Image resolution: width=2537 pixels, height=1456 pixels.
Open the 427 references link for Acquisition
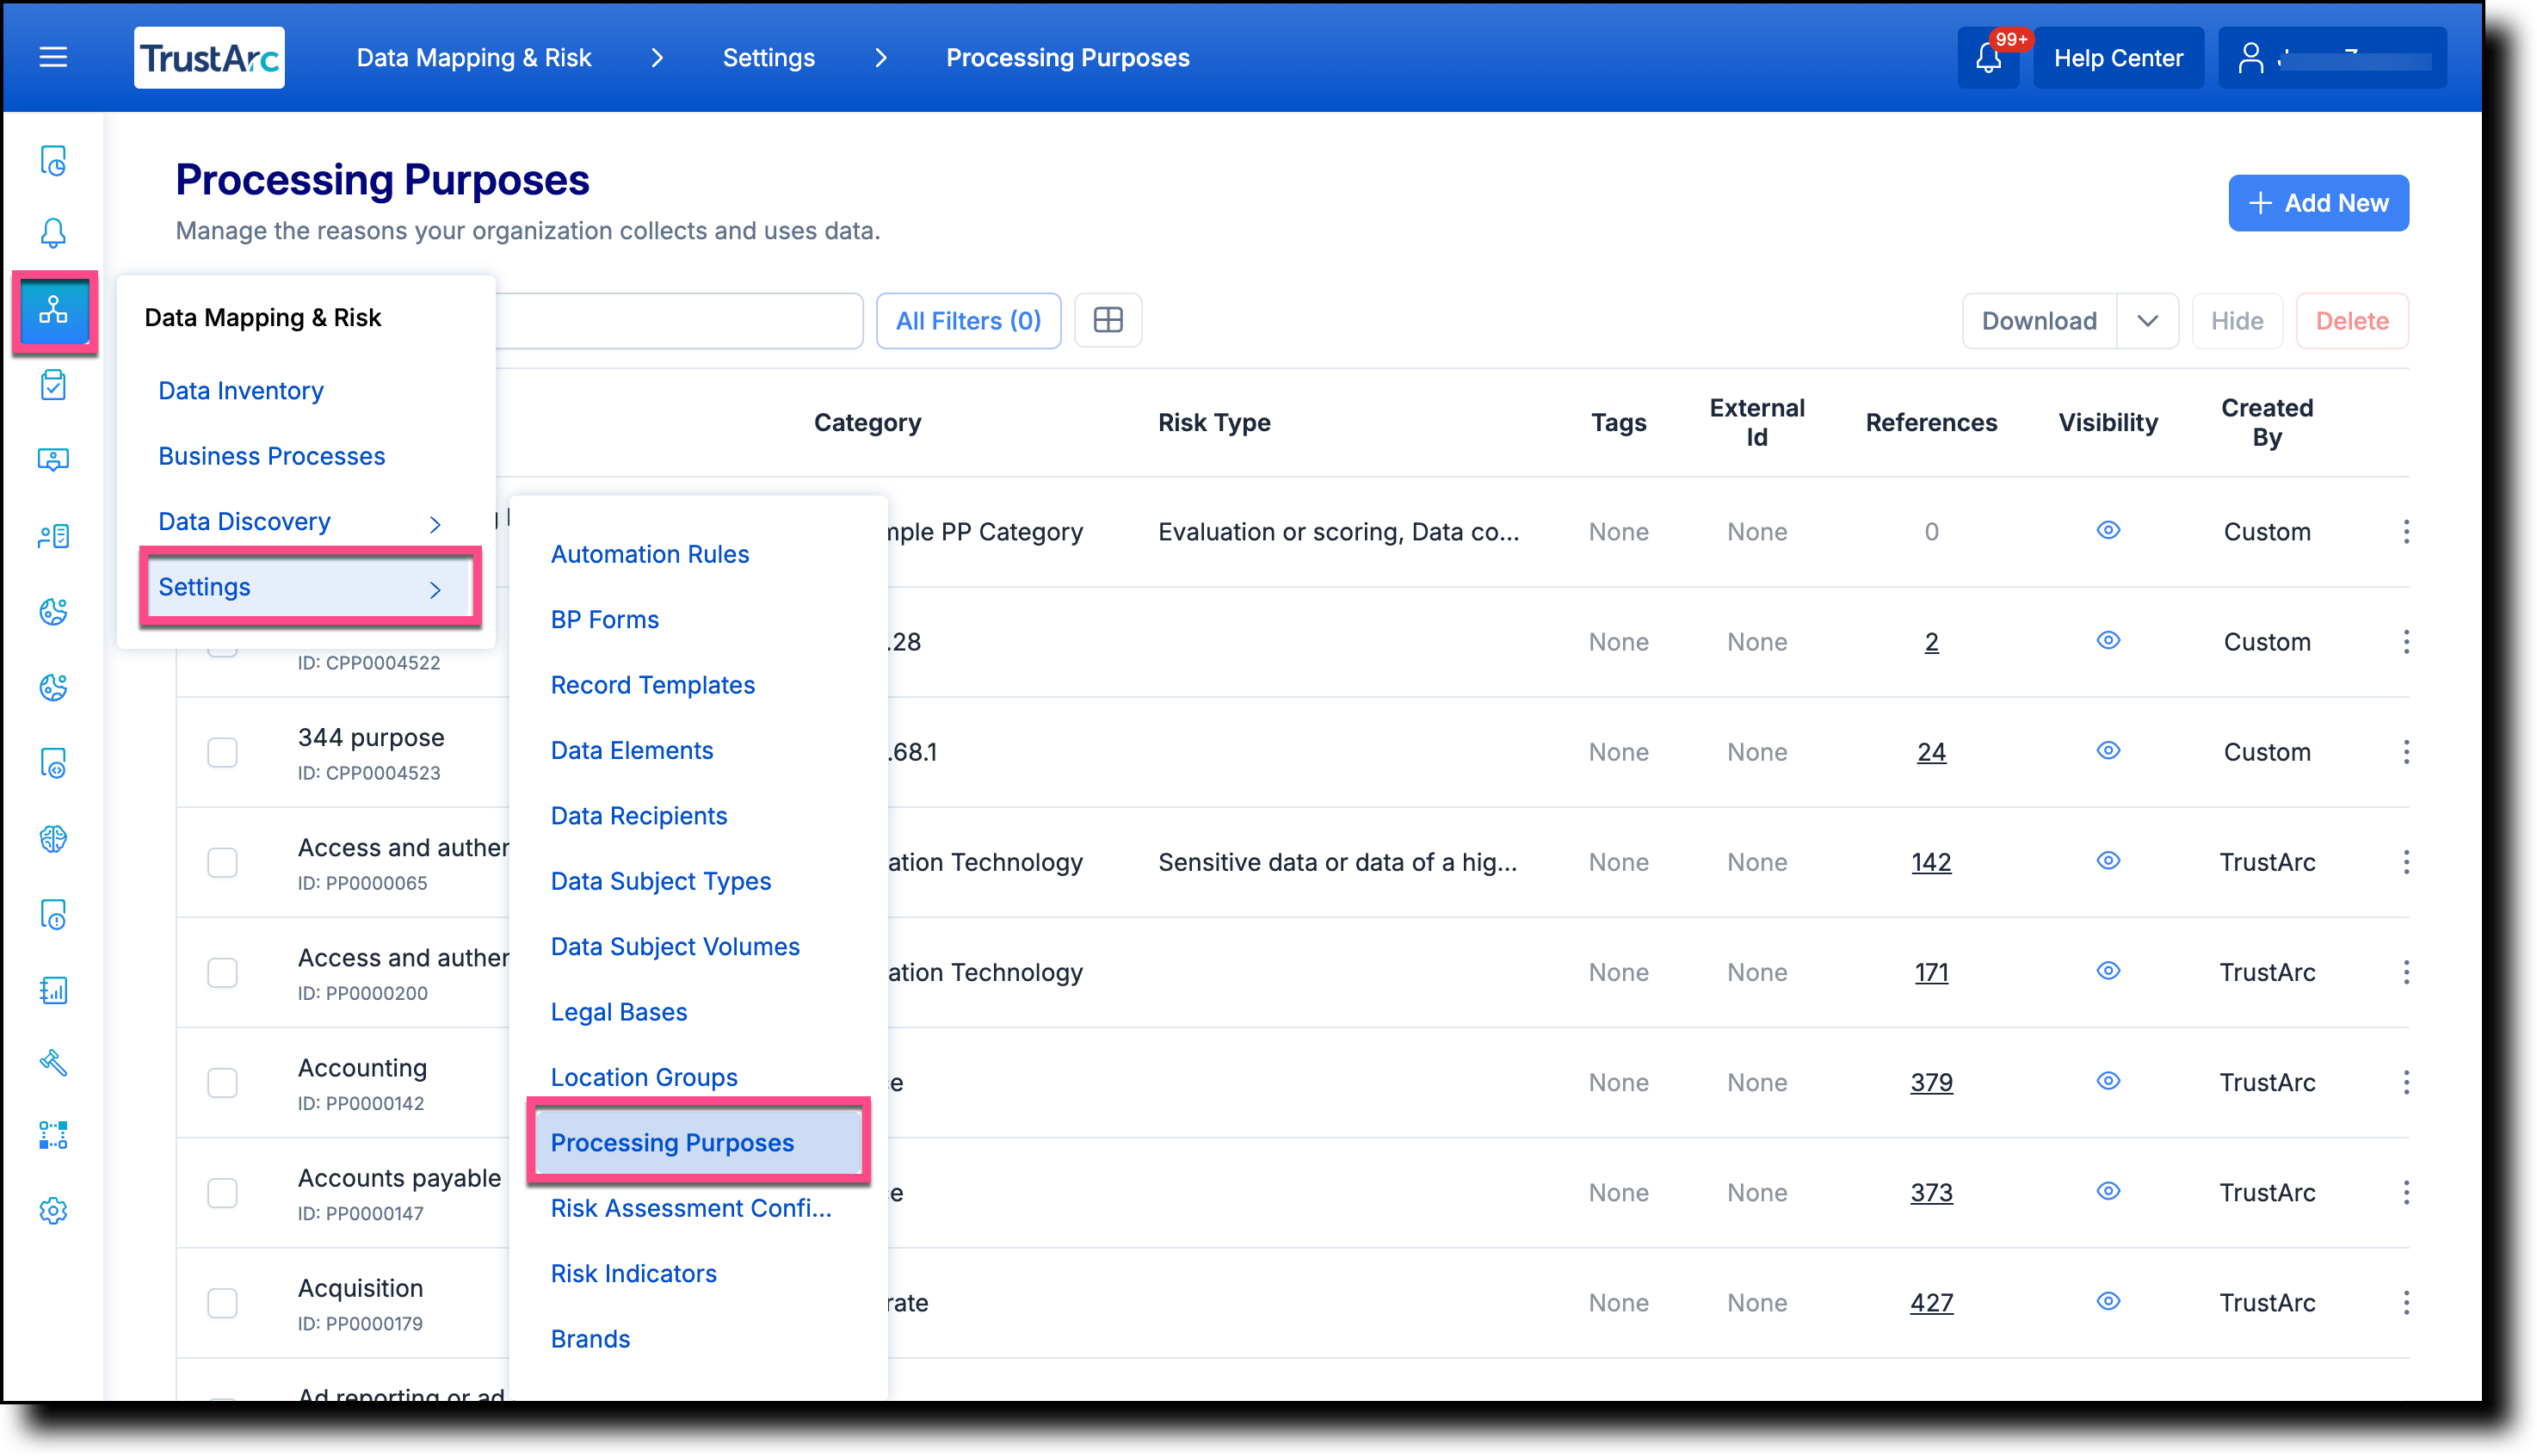[1931, 1302]
